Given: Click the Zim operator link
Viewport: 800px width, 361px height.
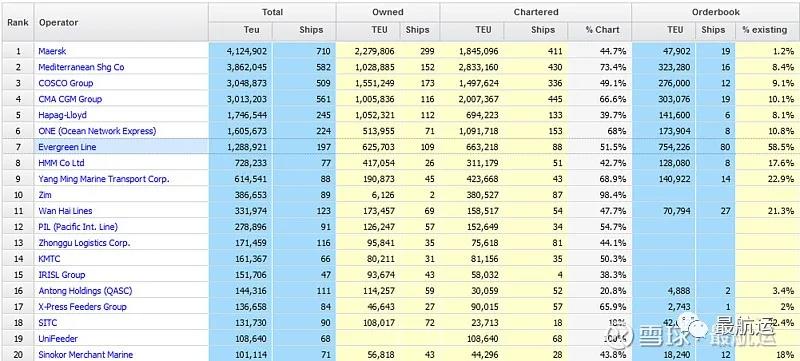Looking at the screenshot, I should coord(45,195).
